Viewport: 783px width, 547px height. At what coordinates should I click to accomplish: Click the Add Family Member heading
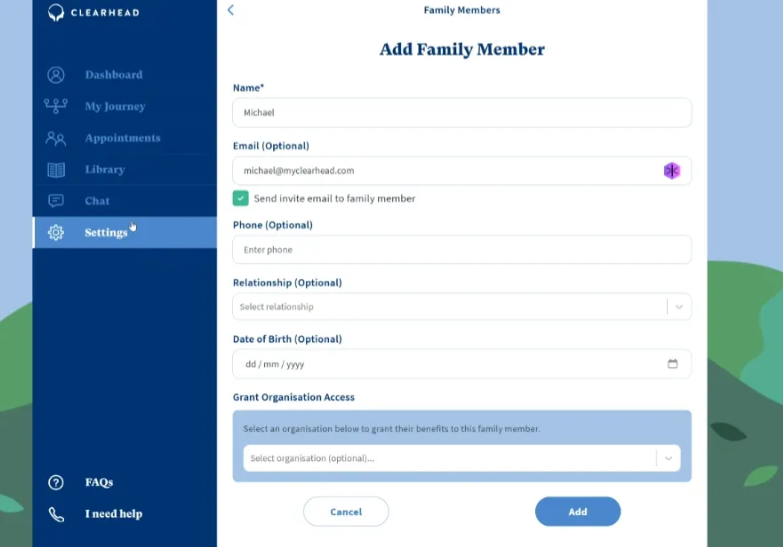pos(462,49)
